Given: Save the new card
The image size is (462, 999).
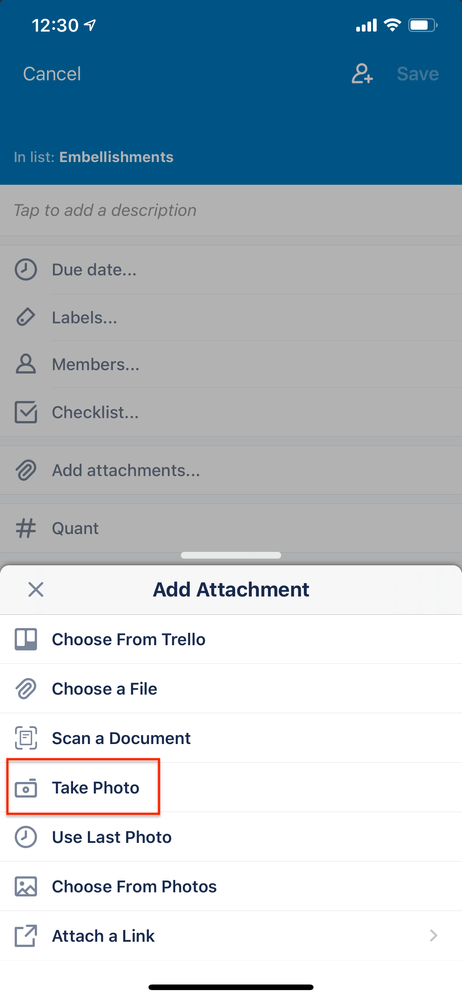Looking at the screenshot, I should tap(417, 74).
